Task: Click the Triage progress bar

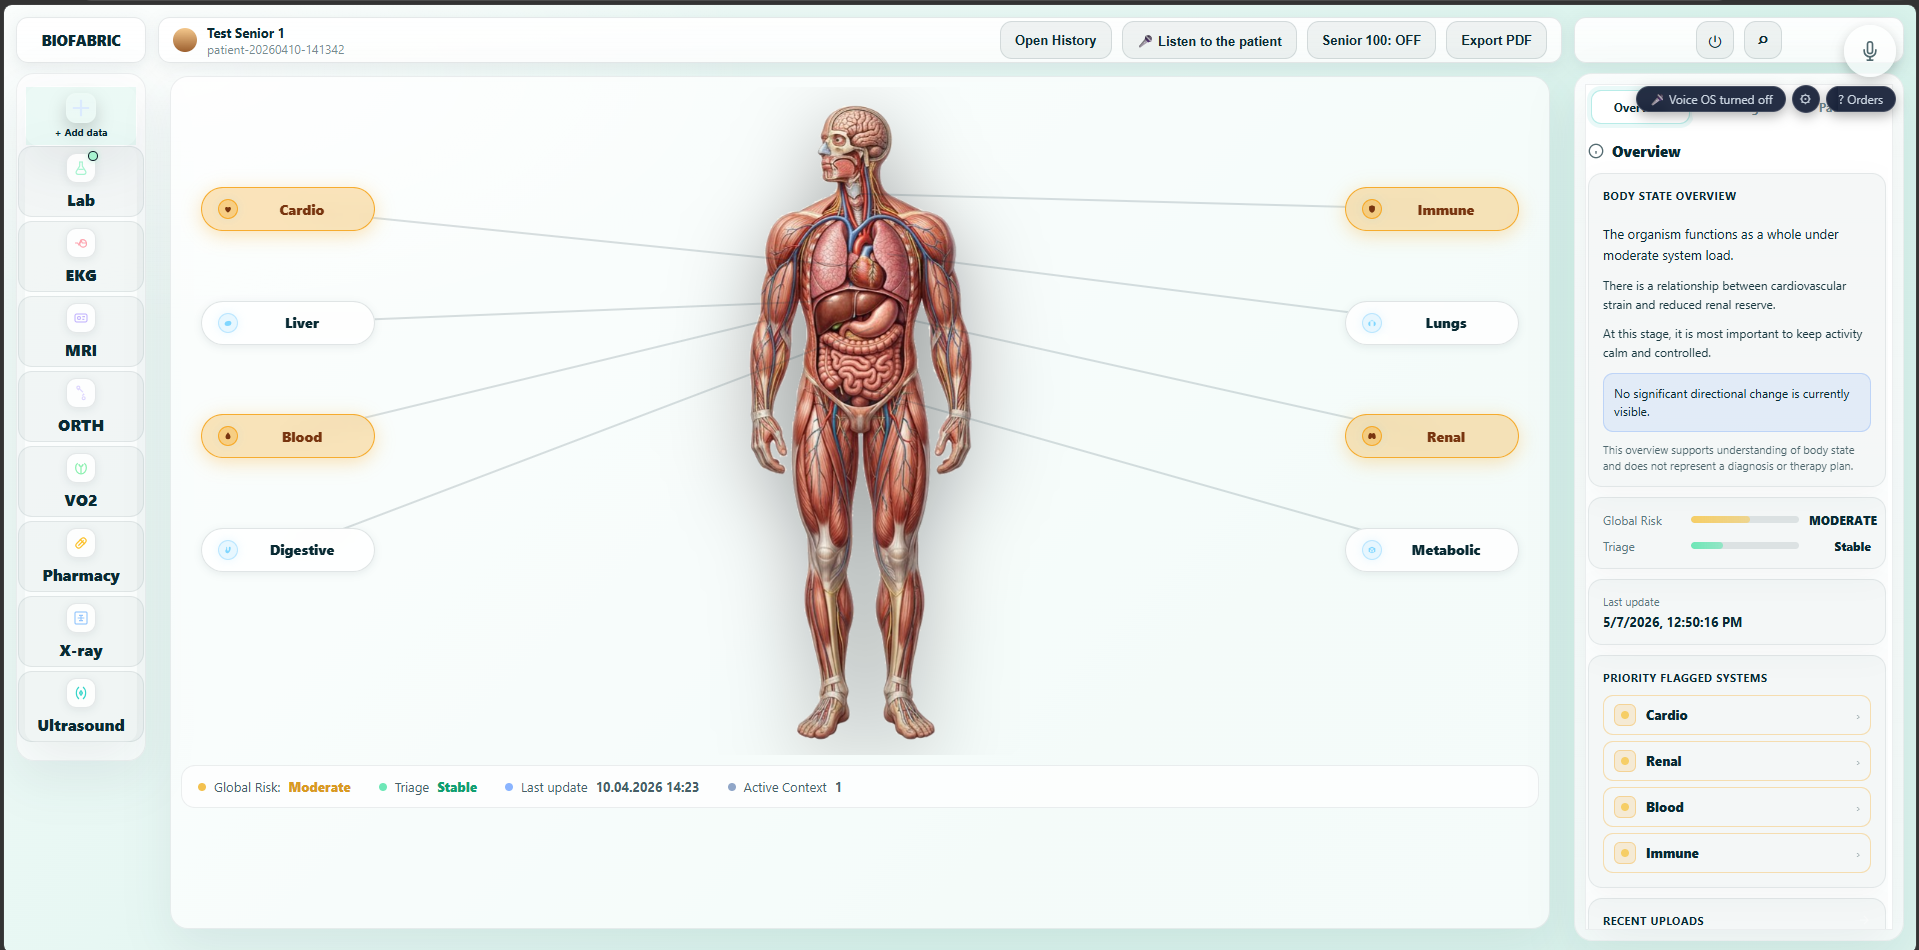Action: (x=1744, y=546)
